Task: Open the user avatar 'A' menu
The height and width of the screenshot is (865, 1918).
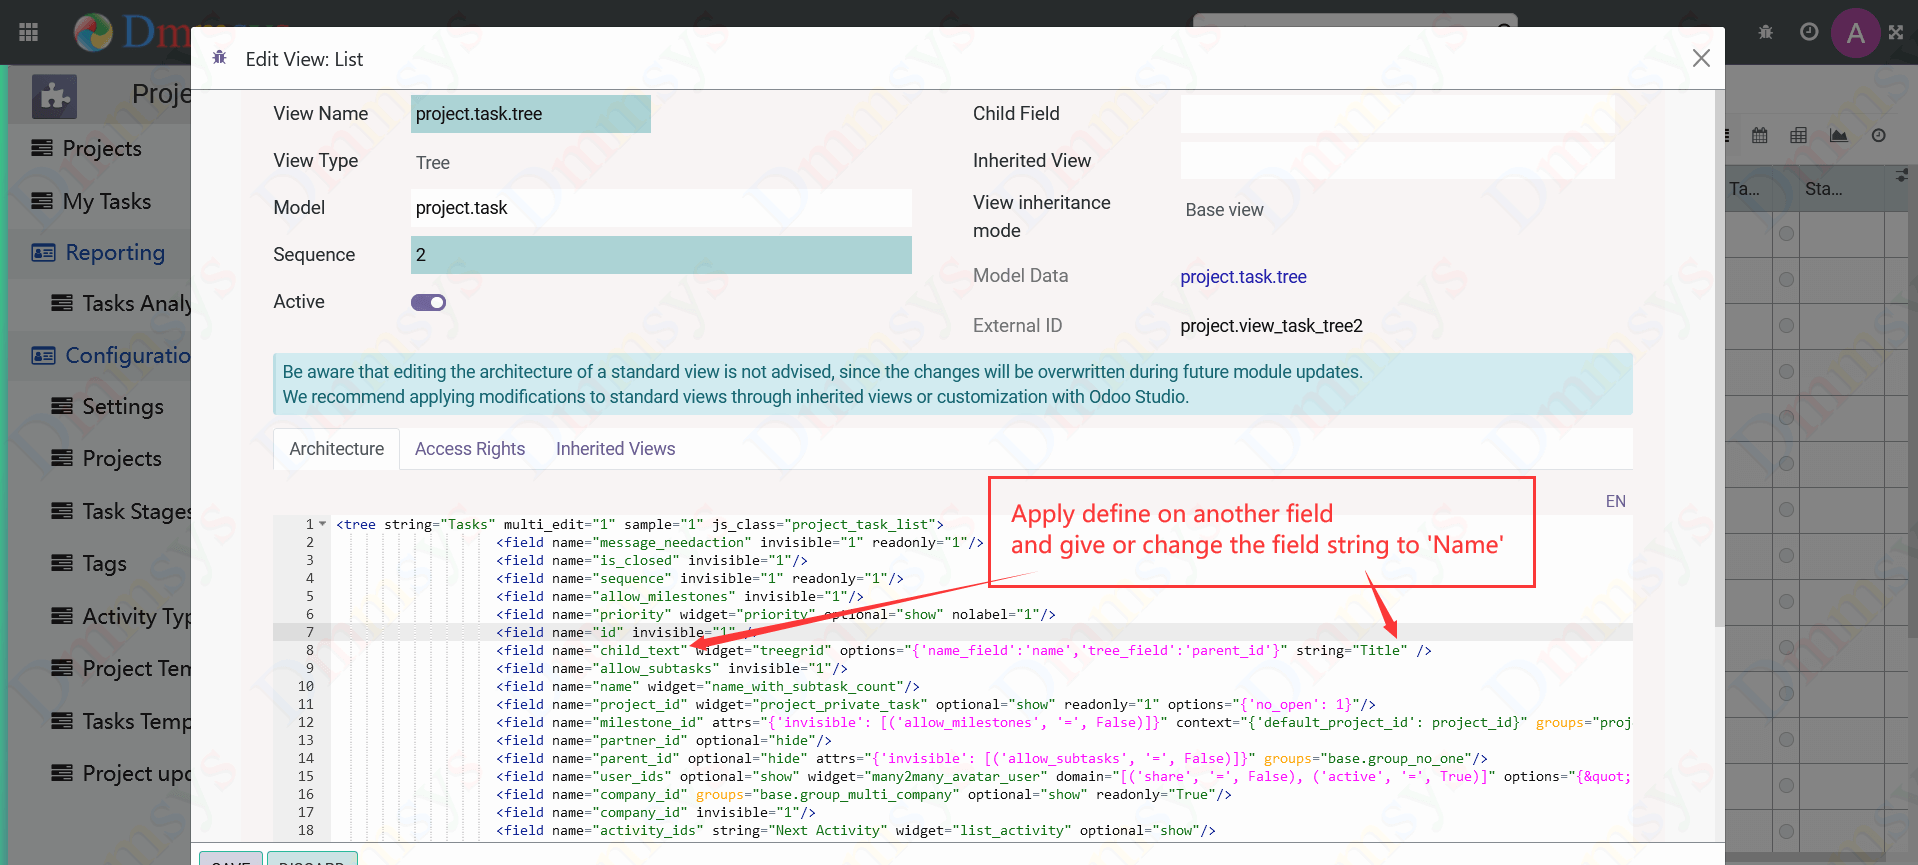Action: click(x=1856, y=33)
